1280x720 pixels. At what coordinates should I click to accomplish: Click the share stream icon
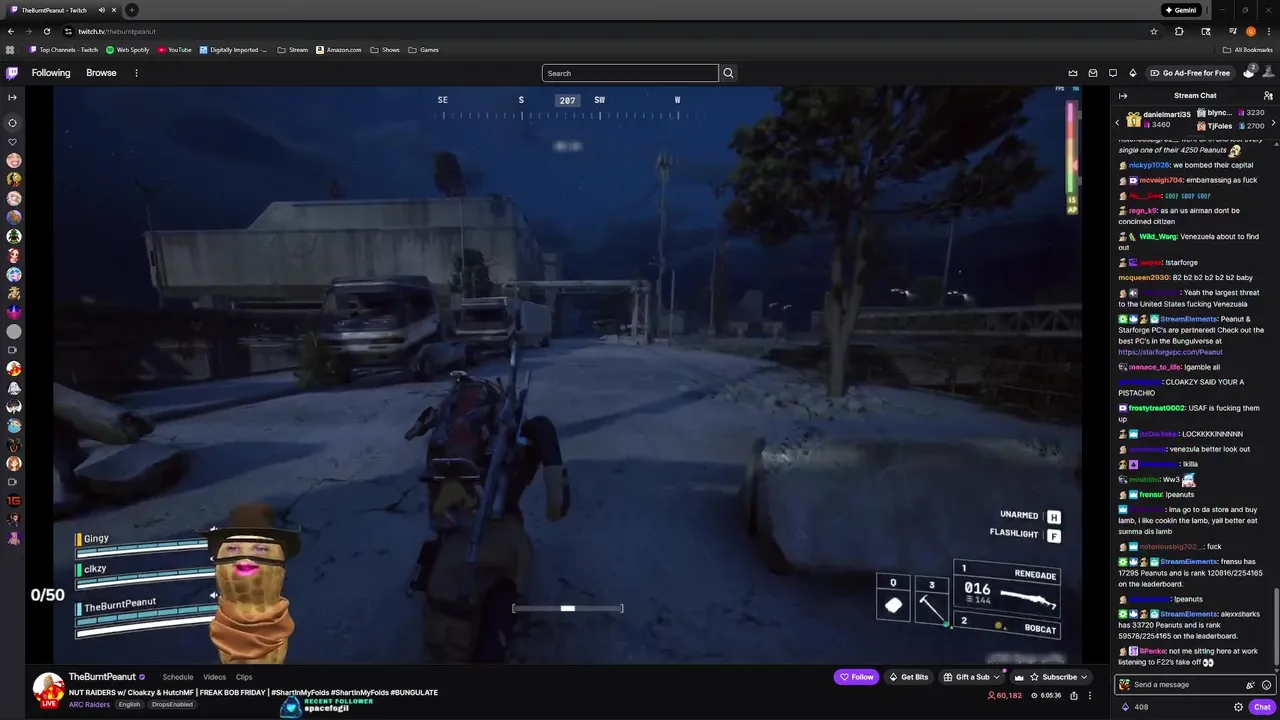tap(1074, 696)
